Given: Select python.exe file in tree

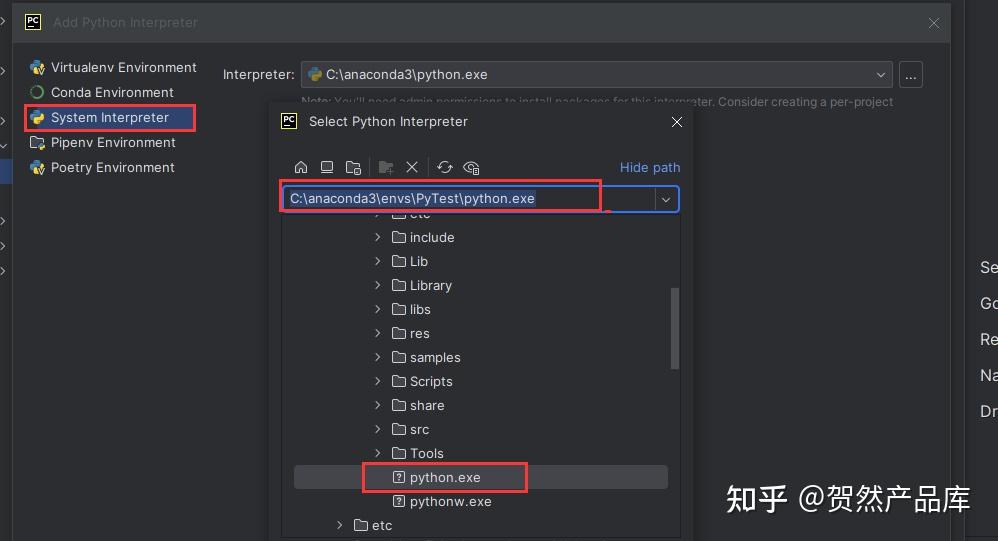Looking at the screenshot, I should click(x=481, y=477).
